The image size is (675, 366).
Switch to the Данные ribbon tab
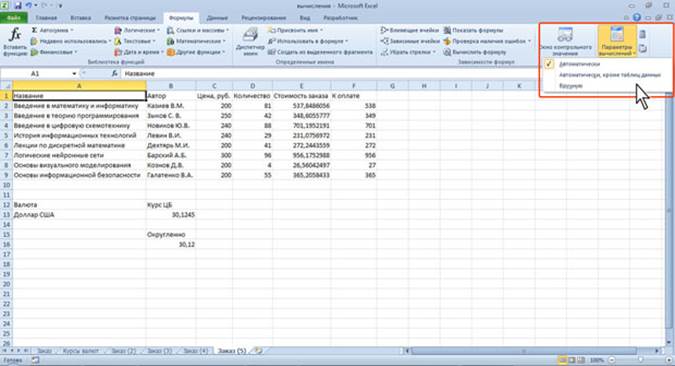(x=217, y=18)
